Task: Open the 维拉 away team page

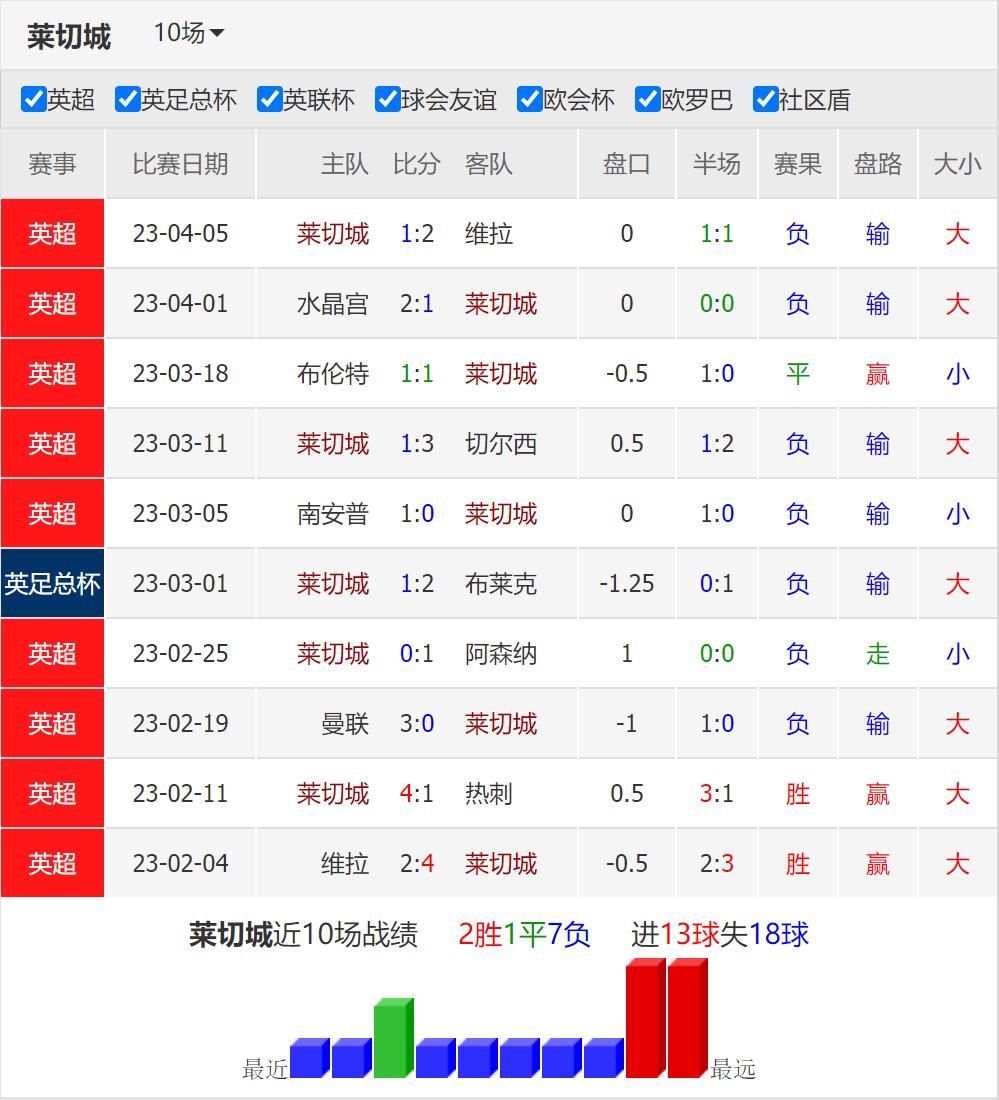Action: pos(490,234)
